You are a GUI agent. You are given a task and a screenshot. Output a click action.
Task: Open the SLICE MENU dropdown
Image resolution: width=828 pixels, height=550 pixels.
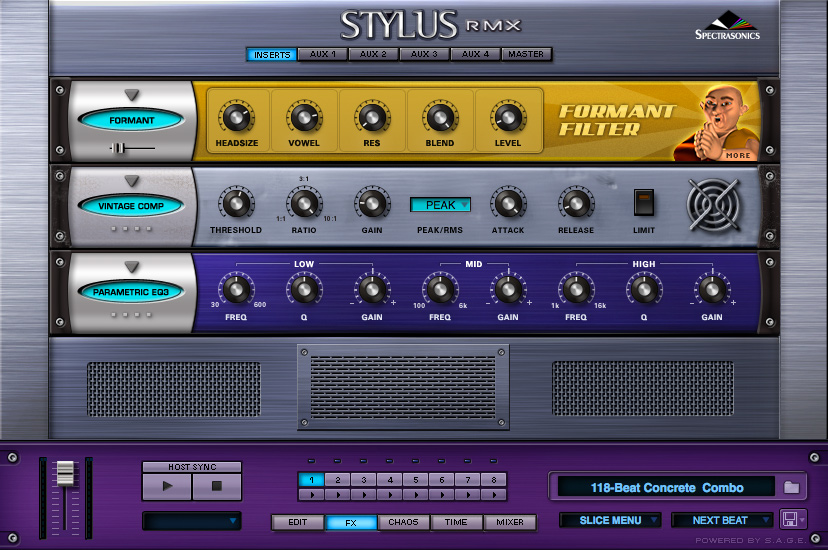pos(610,520)
